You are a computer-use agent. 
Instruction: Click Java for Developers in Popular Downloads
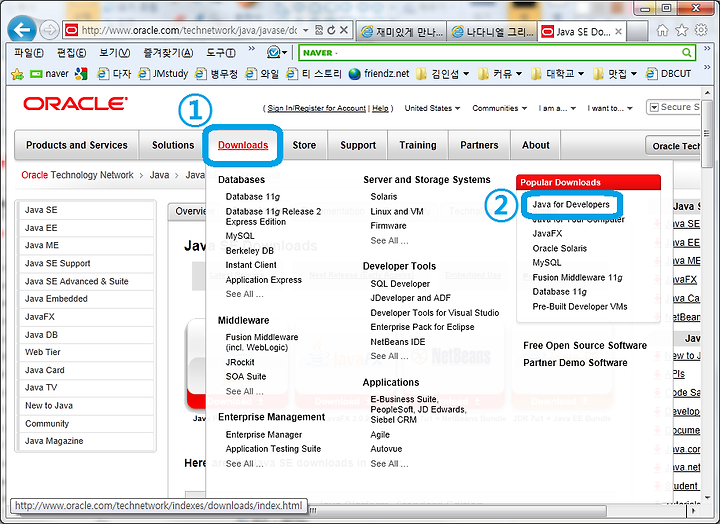pos(571,204)
